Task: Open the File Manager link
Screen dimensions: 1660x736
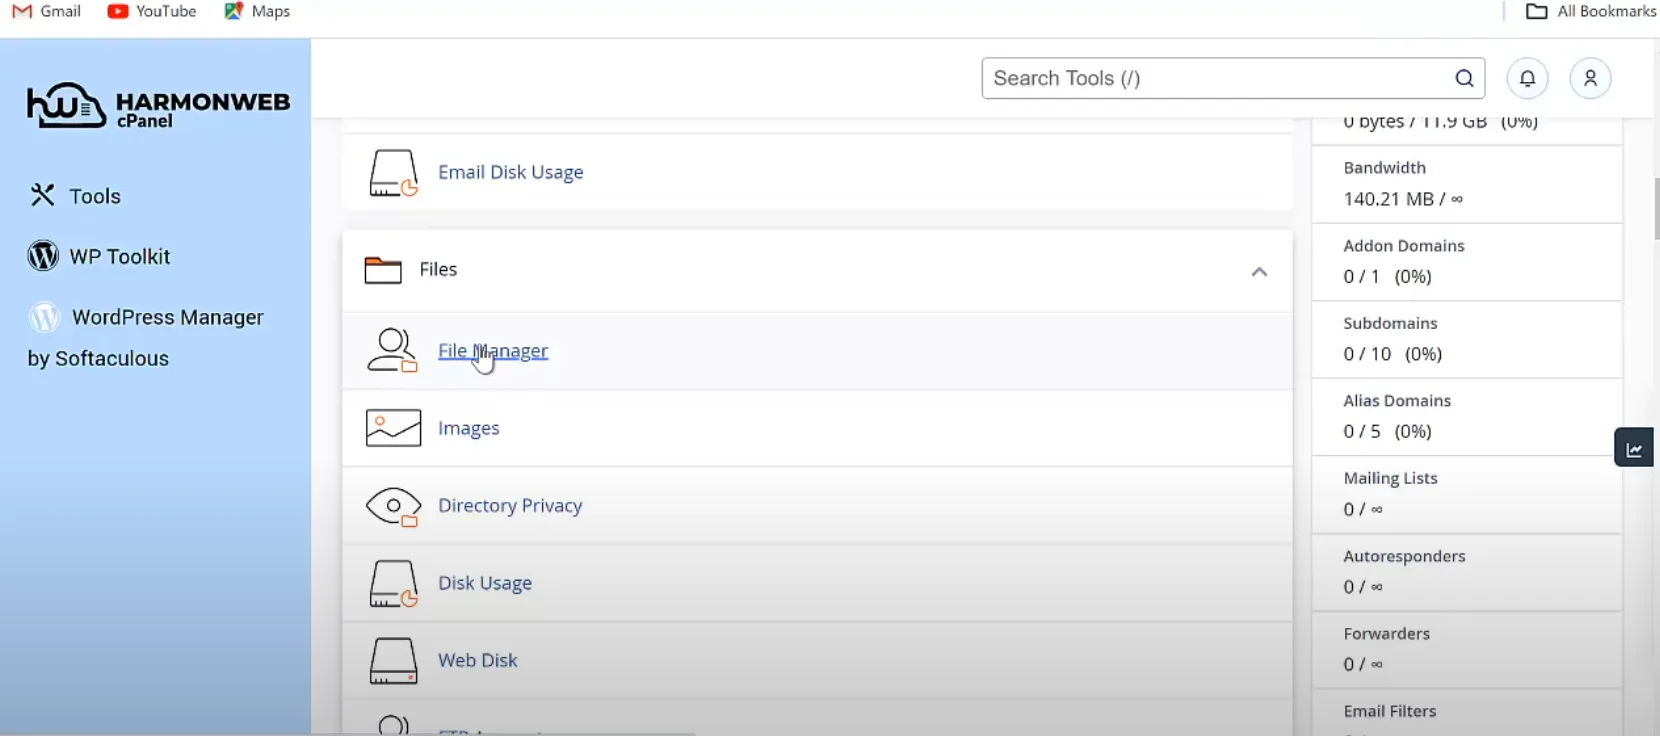Action: (493, 351)
